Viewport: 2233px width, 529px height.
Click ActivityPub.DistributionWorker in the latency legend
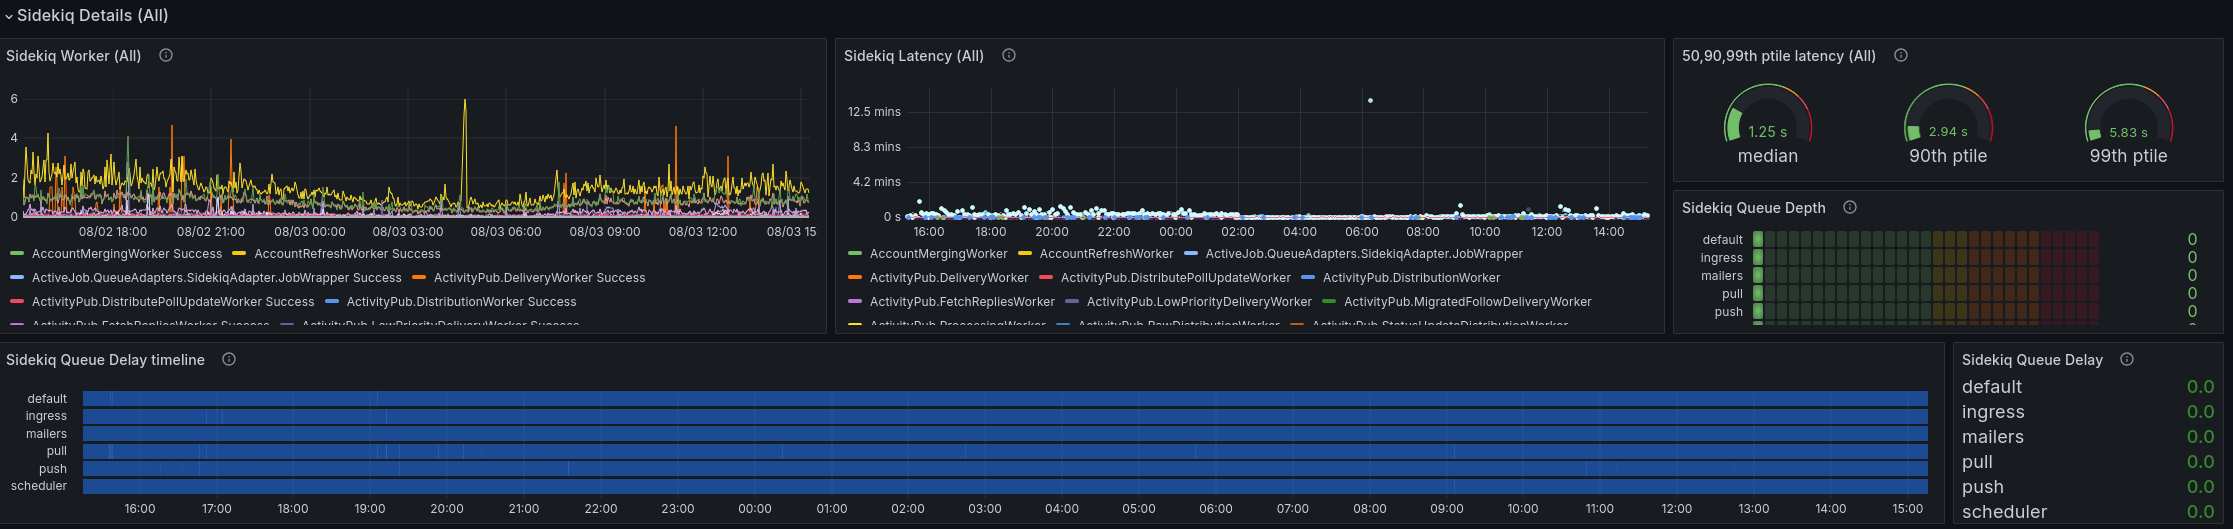(x=1411, y=278)
